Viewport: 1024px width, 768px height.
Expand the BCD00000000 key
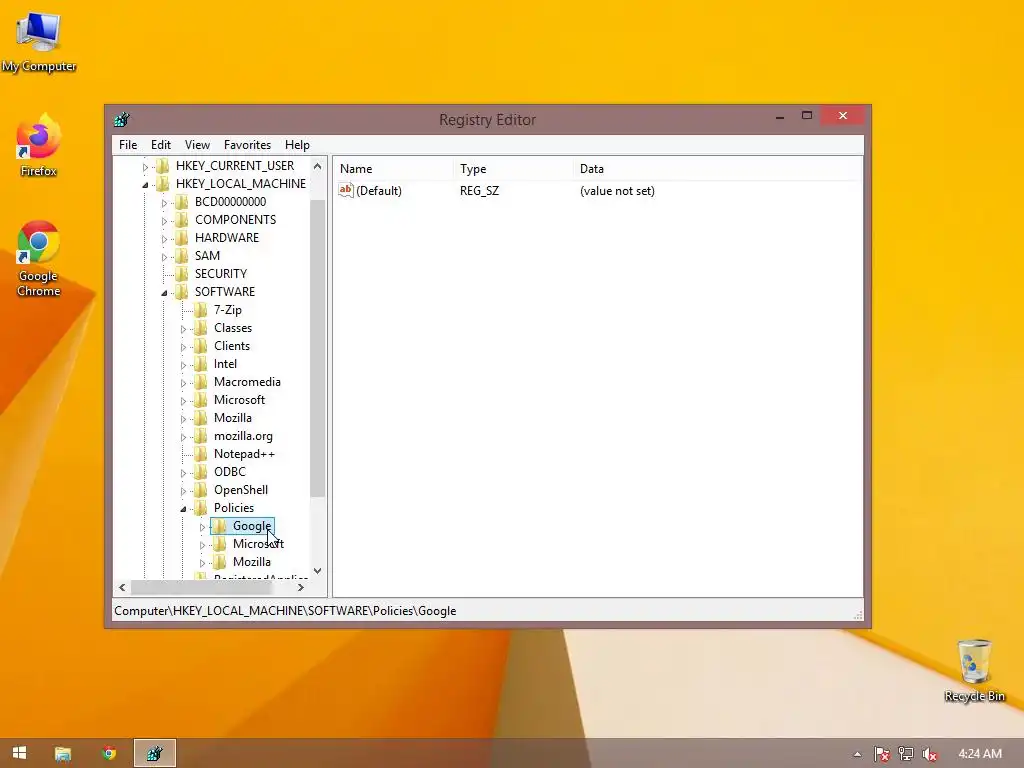(164, 203)
